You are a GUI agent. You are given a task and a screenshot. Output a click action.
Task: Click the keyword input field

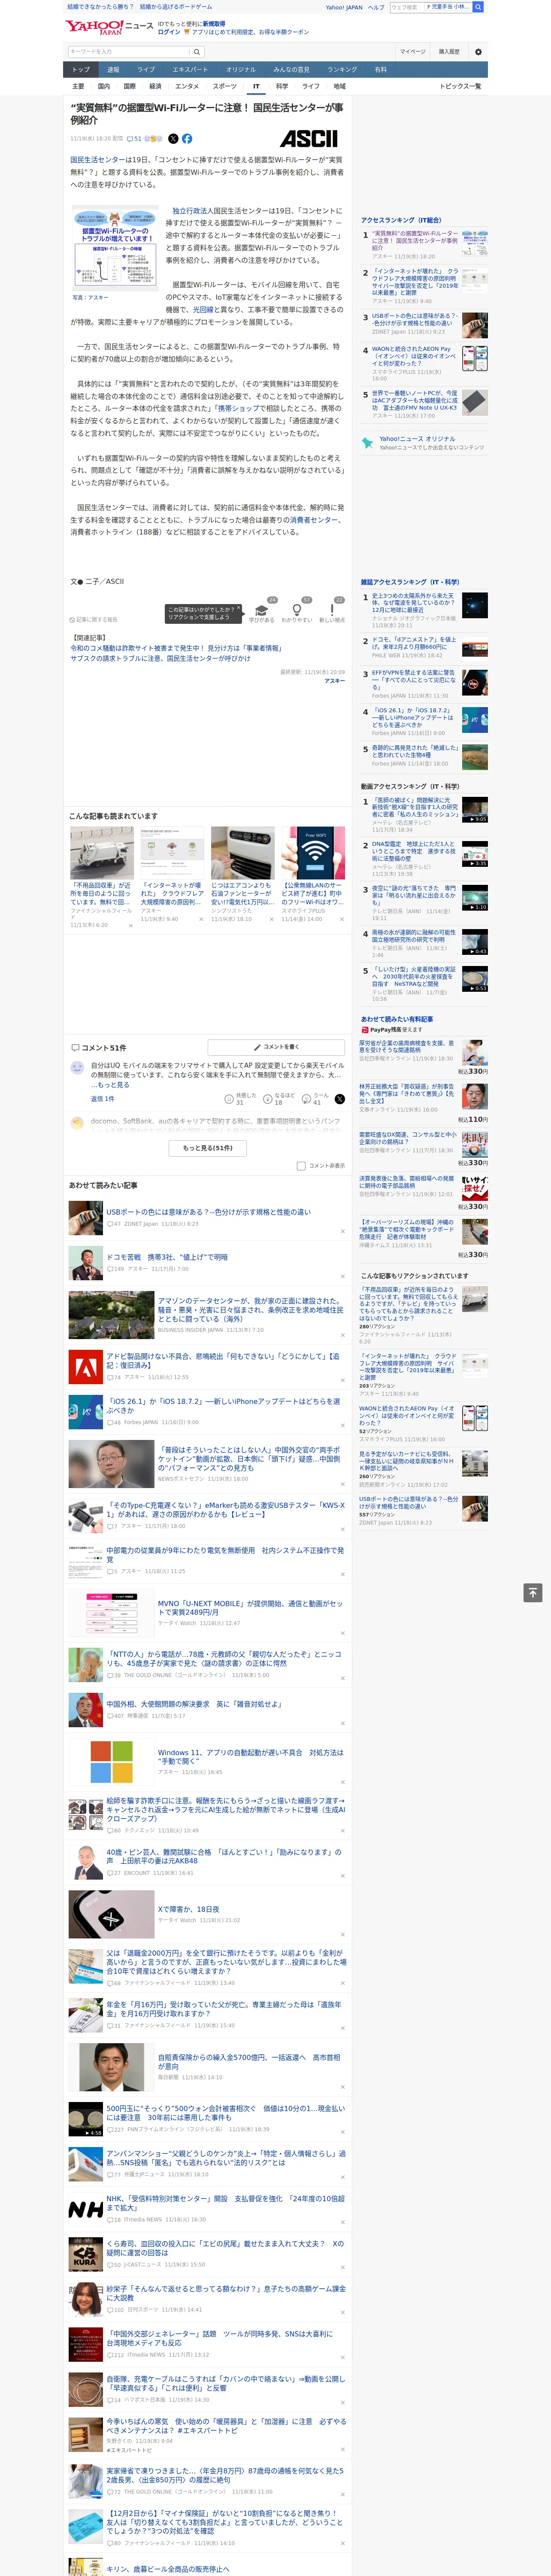[x=129, y=52]
